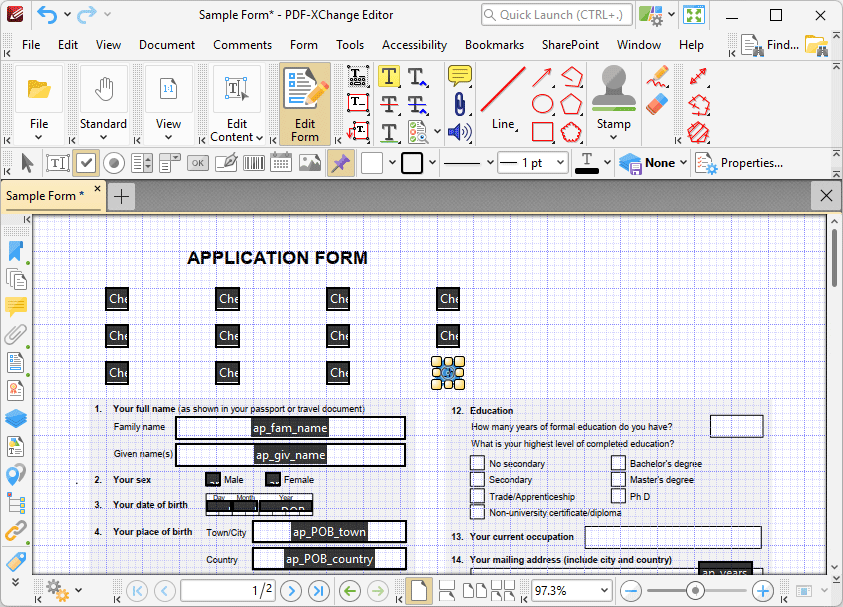
Task: Click the Properties... button
Action: pos(739,163)
